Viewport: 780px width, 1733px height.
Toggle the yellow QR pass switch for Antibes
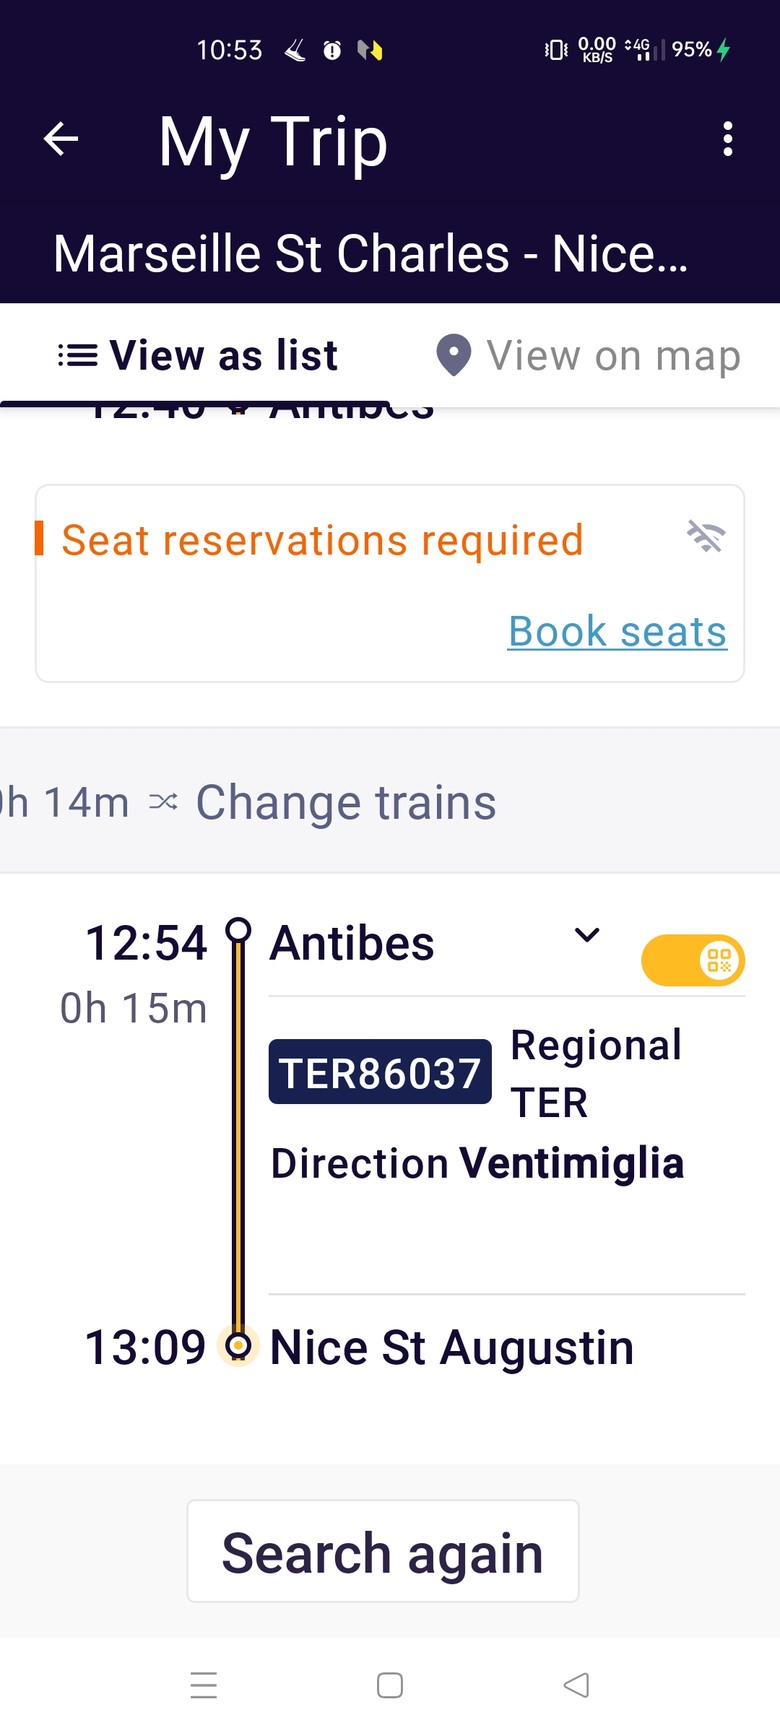pos(693,960)
